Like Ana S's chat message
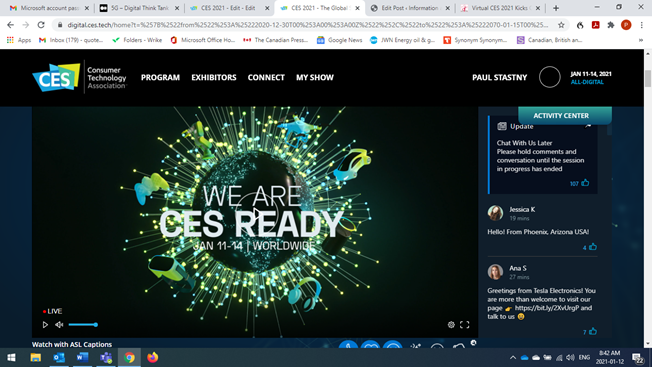652x367 pixels. coord(593,331)
